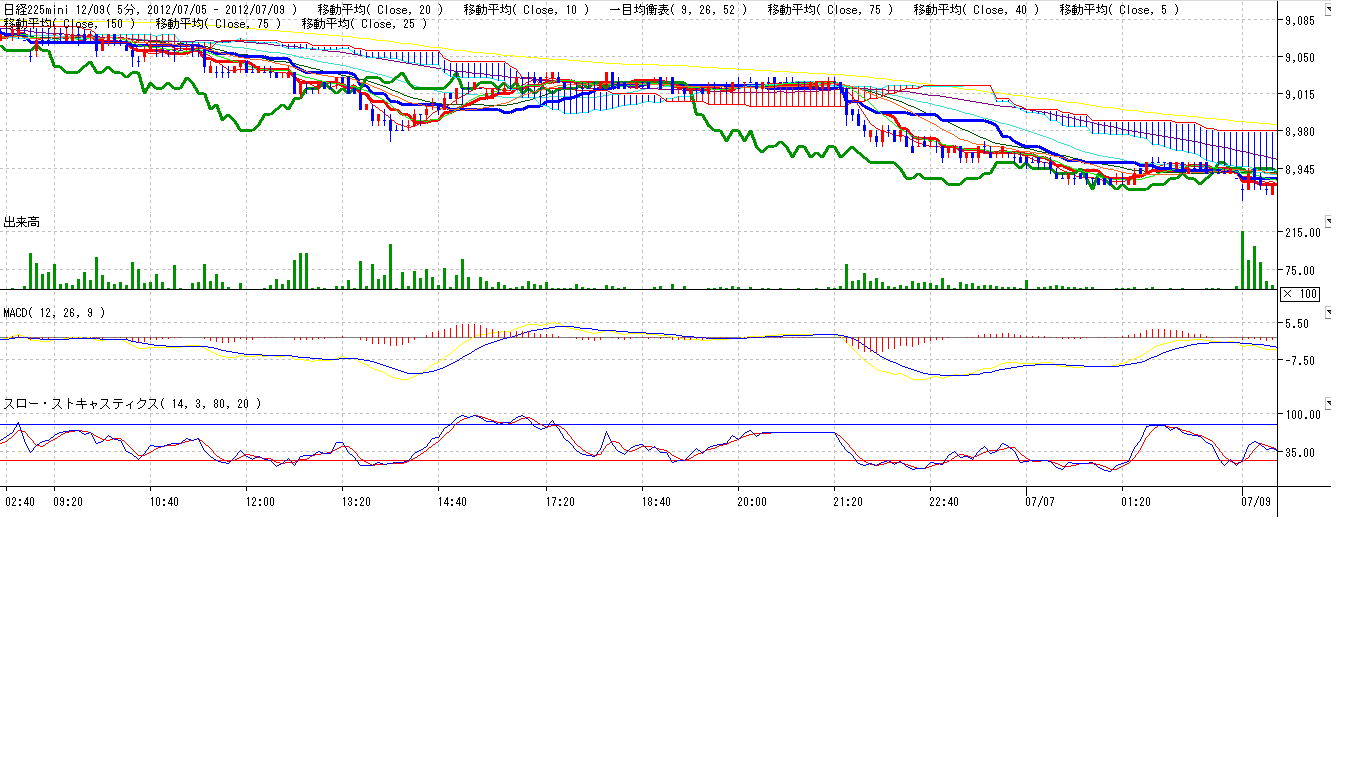Select the 移動平均(Close, 5) indicator label
Image resolution: width=1366 pixels, height=768 pixels.
click(1118, 9)
